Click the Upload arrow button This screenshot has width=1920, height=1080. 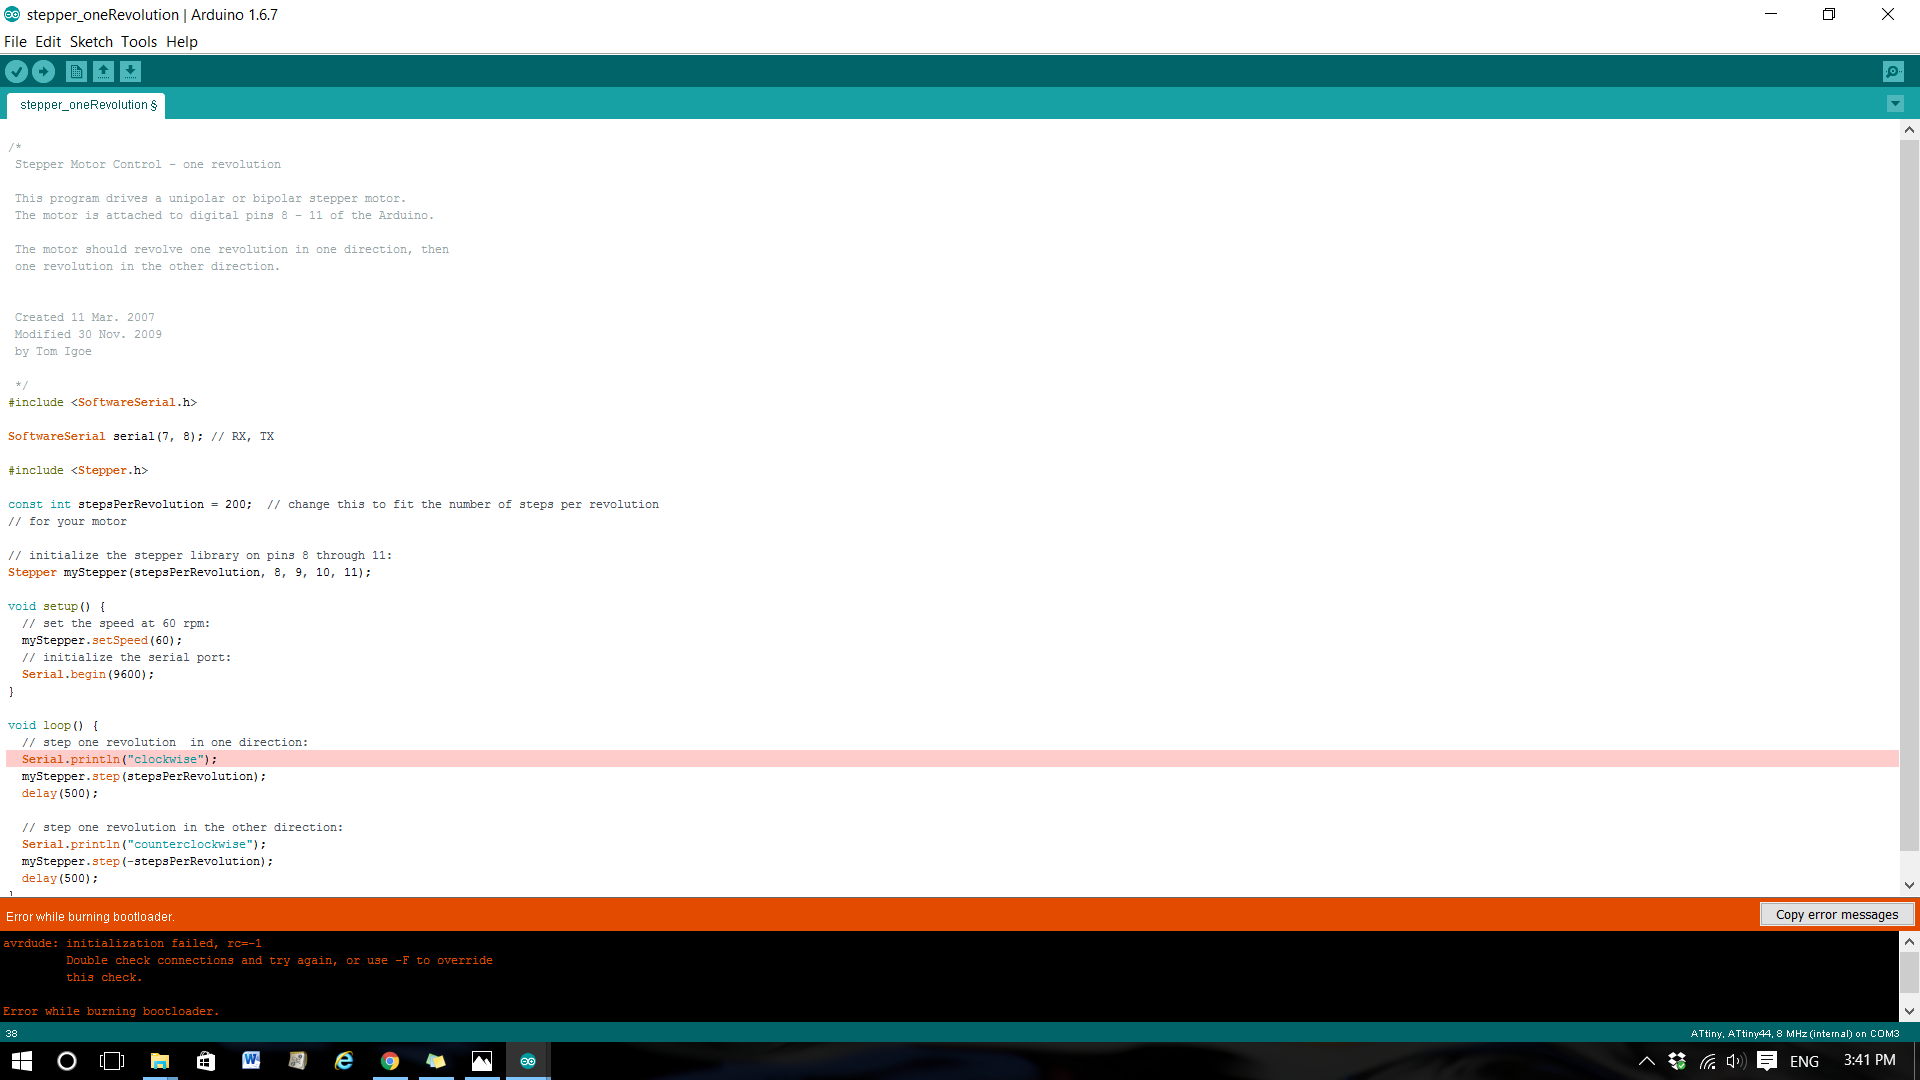pyautogui.click(x=44, y=71)
